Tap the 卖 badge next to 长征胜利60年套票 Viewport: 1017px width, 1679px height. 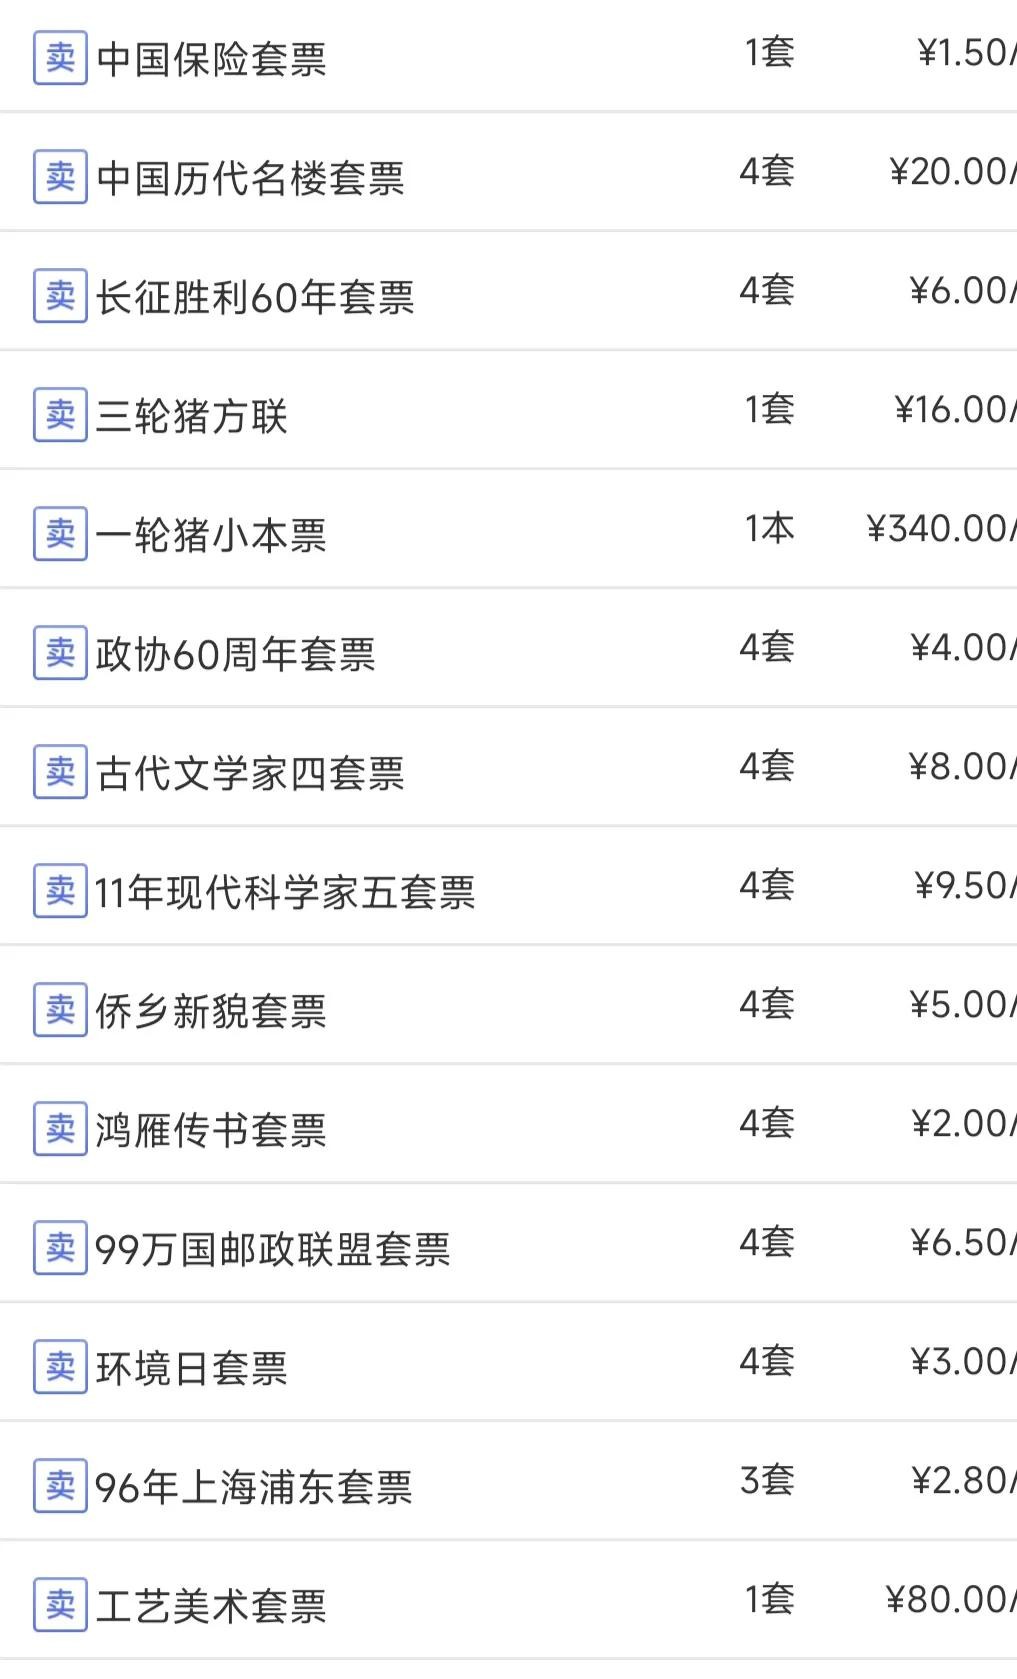point(60,296)
